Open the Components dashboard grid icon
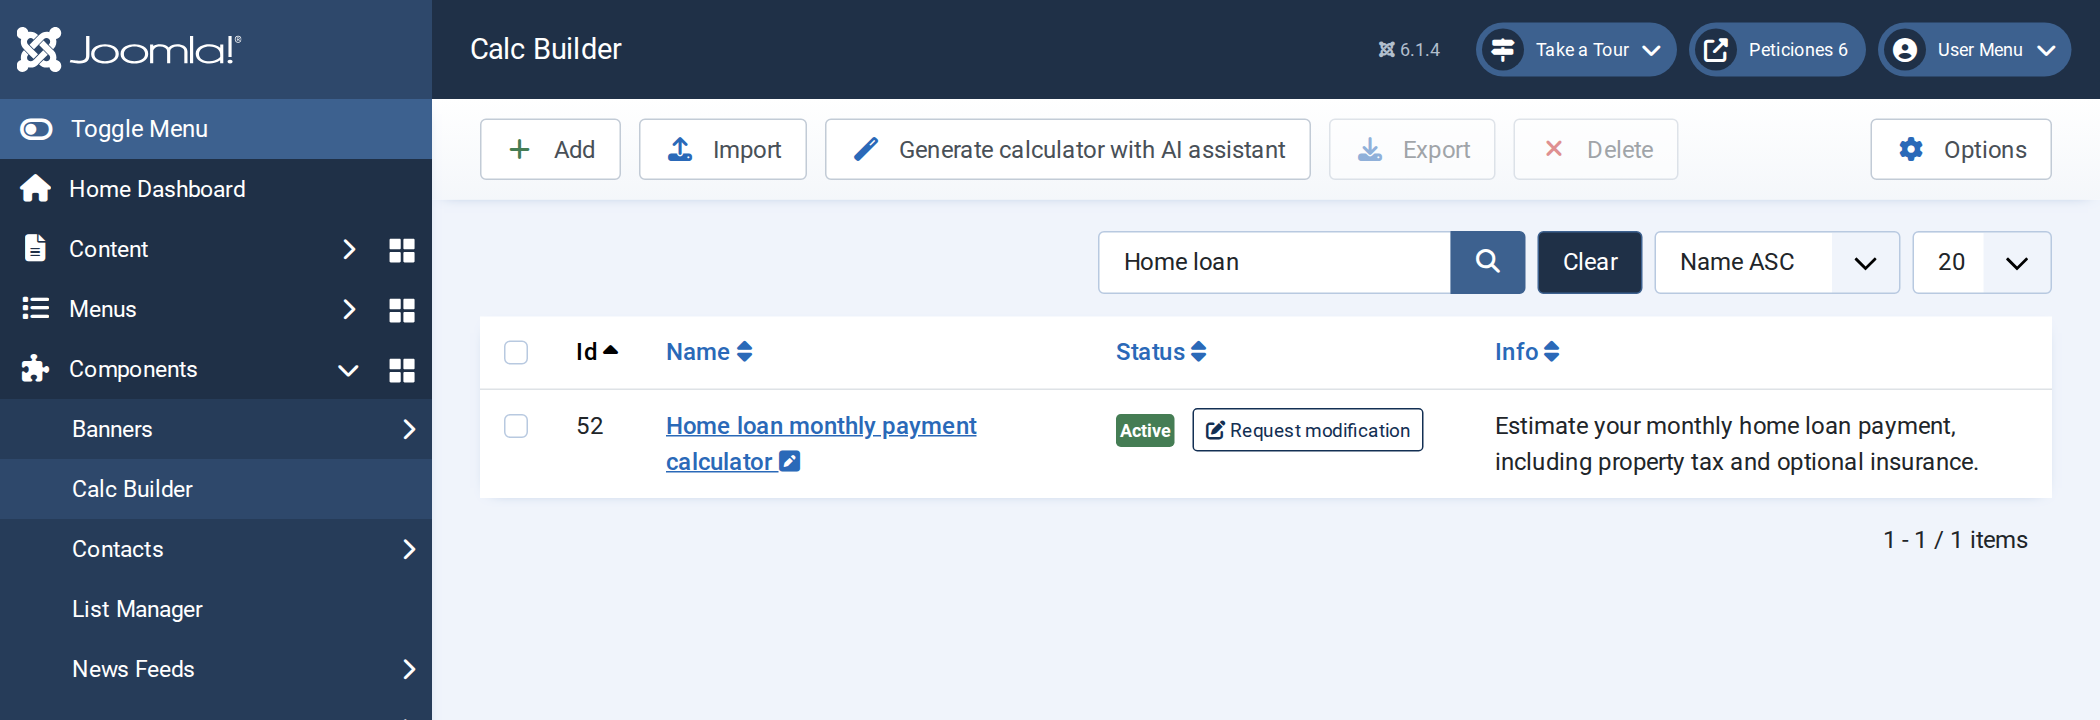Image resolution: width=2100 pixels, height=720 pixels. [x=402, y=370]
